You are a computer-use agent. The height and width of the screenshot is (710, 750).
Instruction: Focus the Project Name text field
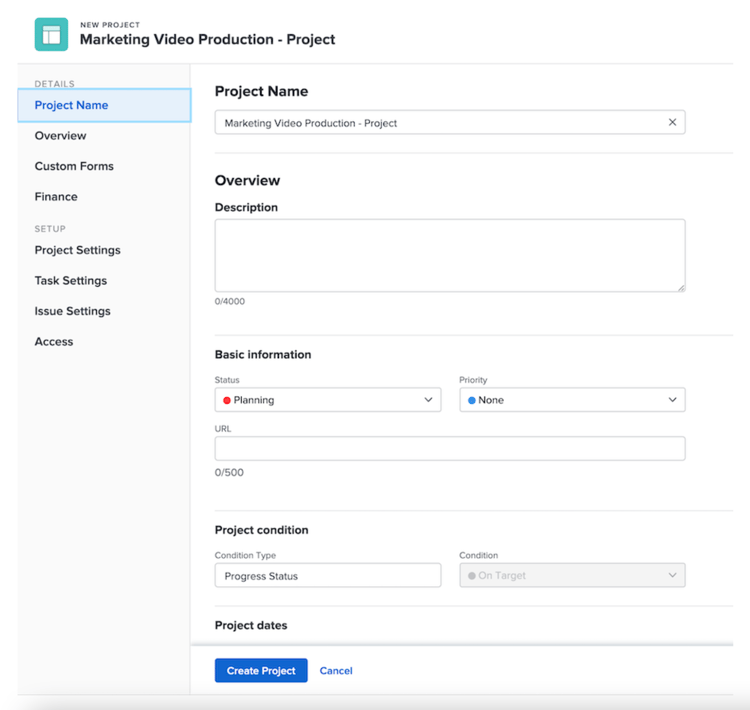[450, 122]
